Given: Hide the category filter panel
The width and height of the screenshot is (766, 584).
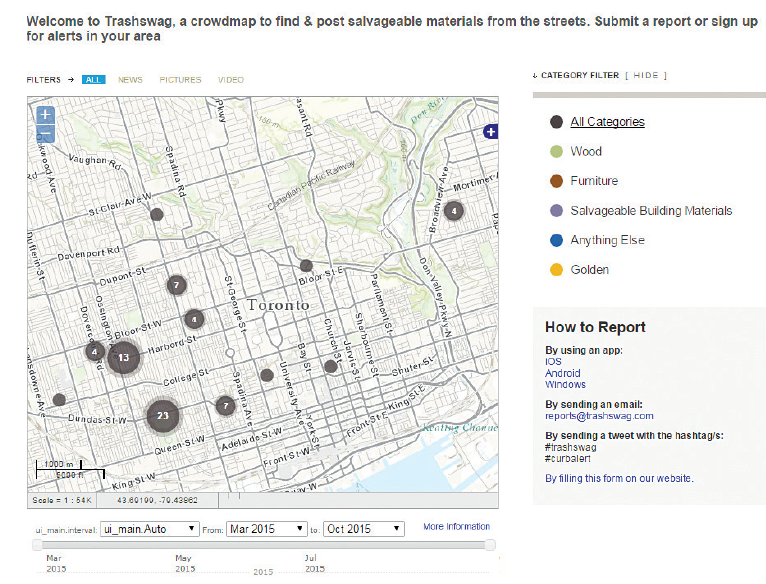Looking at the screenshot, I should tap(646, 75).
